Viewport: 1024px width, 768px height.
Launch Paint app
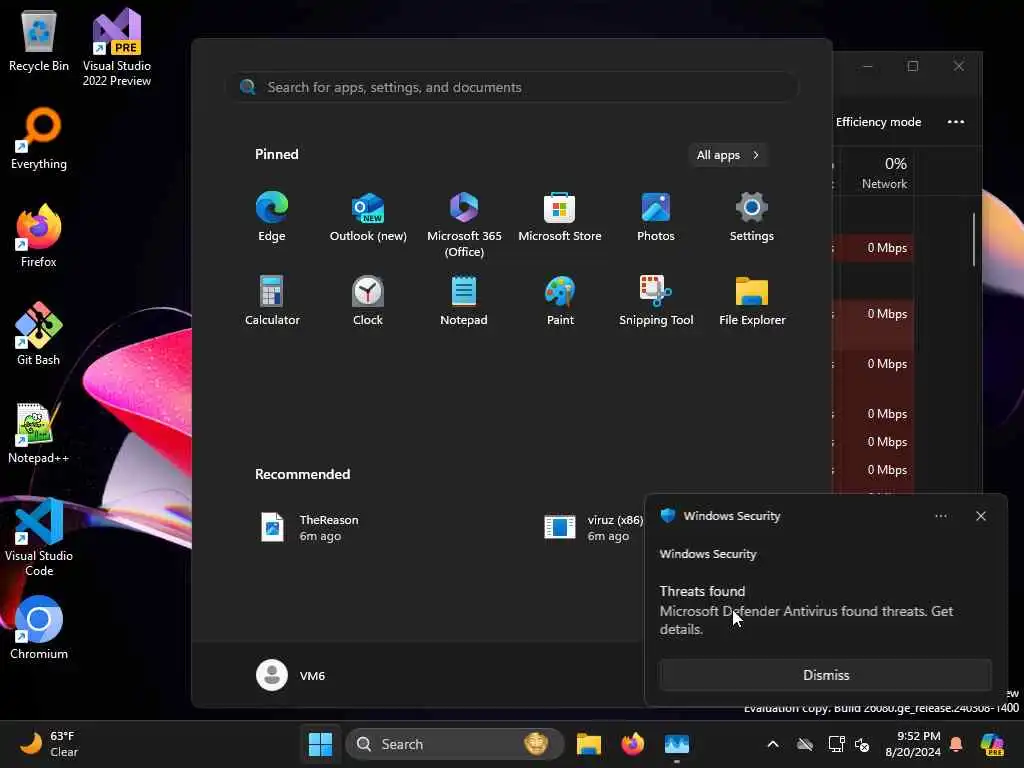[560, 301]
